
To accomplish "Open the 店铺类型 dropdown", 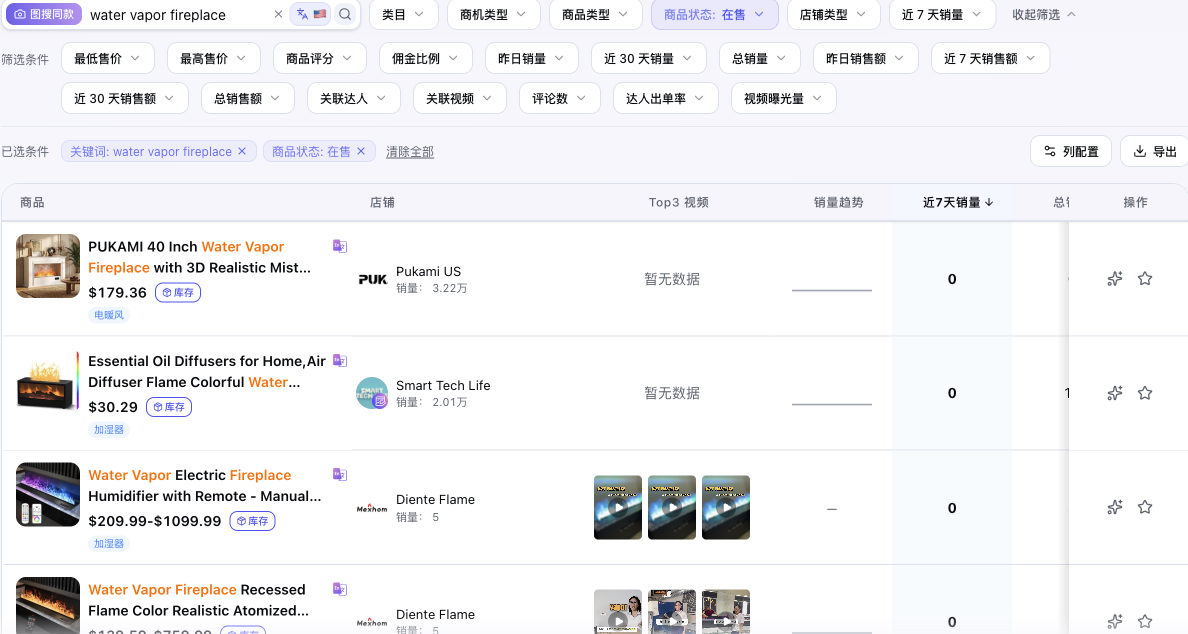I will coord(833,14).
